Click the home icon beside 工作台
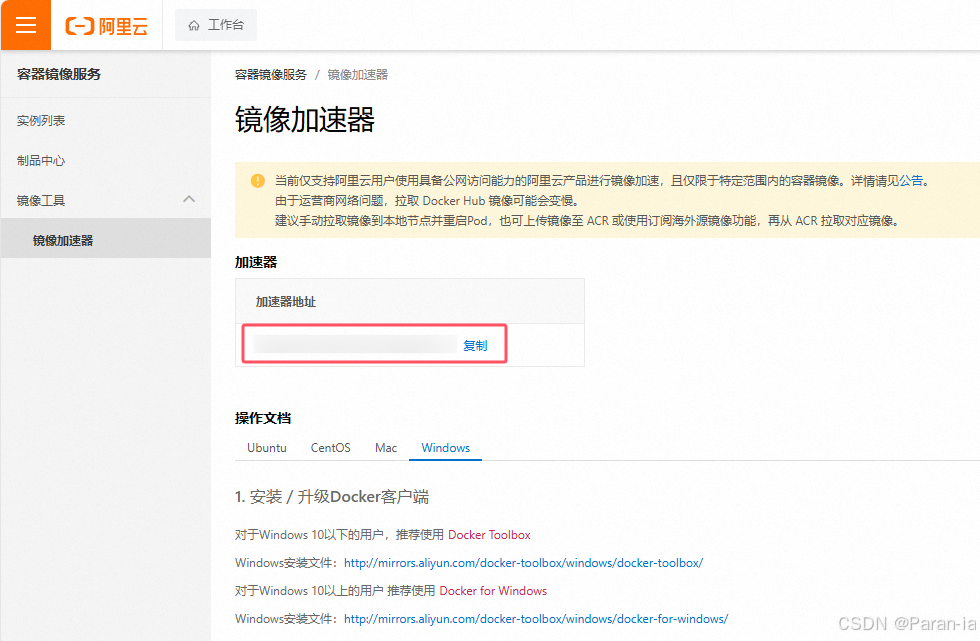The image size is (980, 641). [194, 26]
